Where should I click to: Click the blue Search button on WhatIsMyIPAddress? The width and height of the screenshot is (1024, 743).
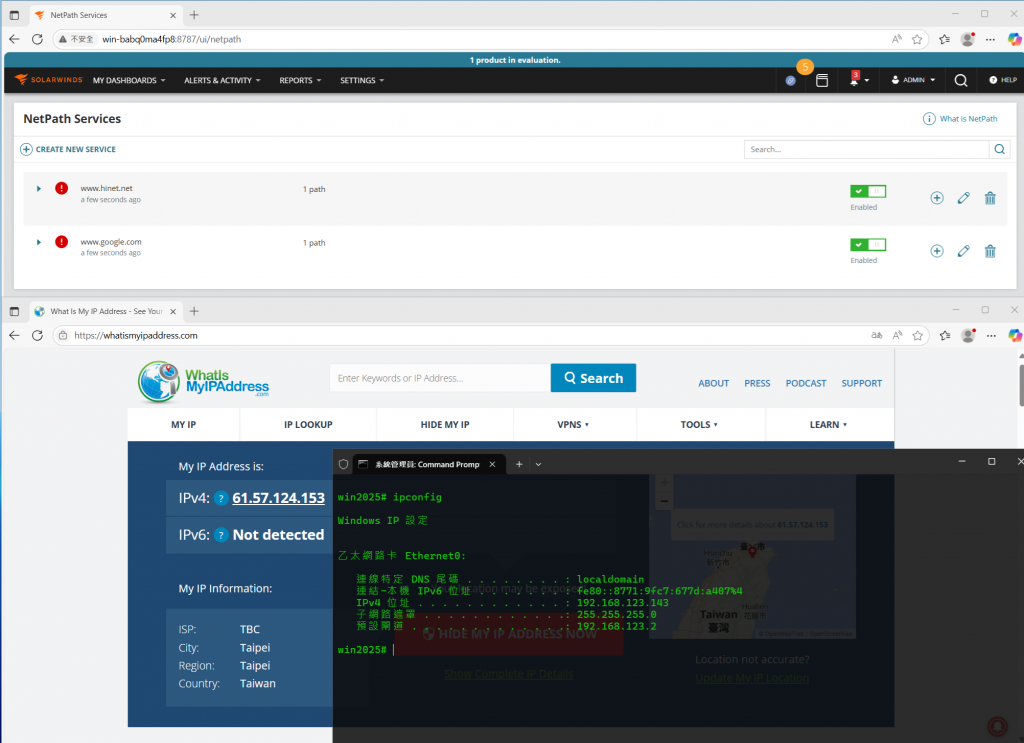point(593,378)
